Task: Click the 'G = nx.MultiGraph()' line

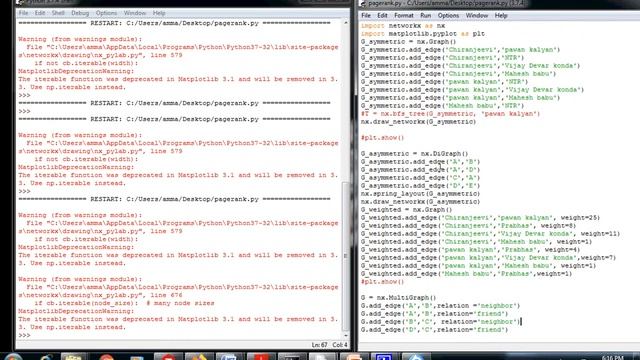Action: tap(398, 298)
